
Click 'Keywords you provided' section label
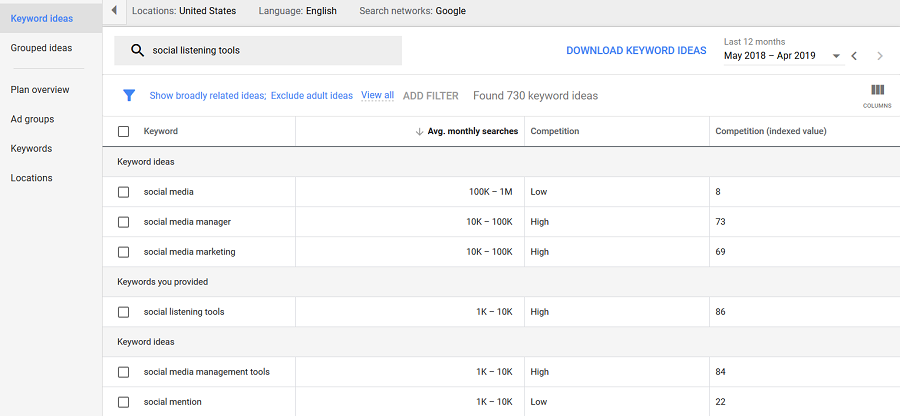pos(162,282)
